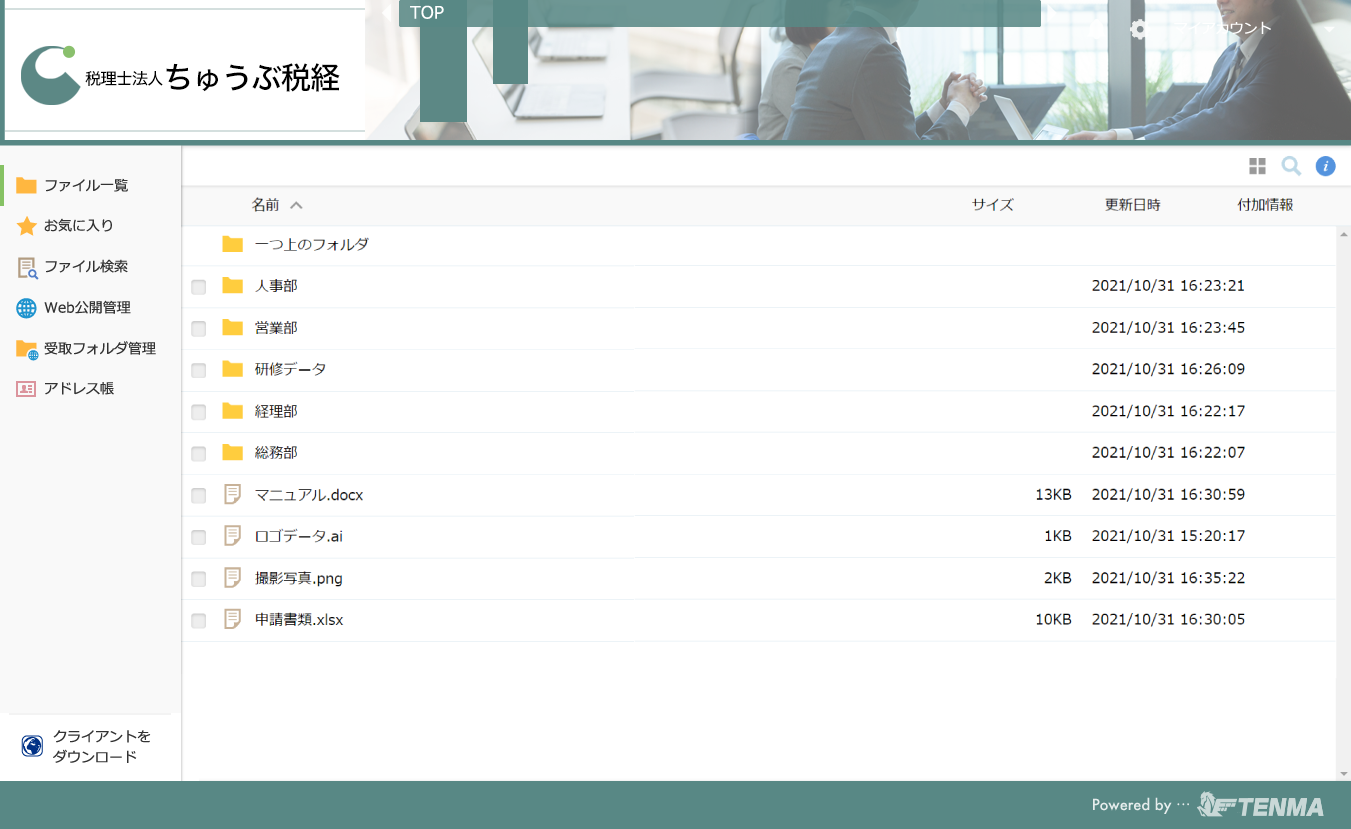Check the box beside 撮影写真.png
The height and width of the screenshot is (829, 1351).
pyautogui.click(x=199, y=579)
